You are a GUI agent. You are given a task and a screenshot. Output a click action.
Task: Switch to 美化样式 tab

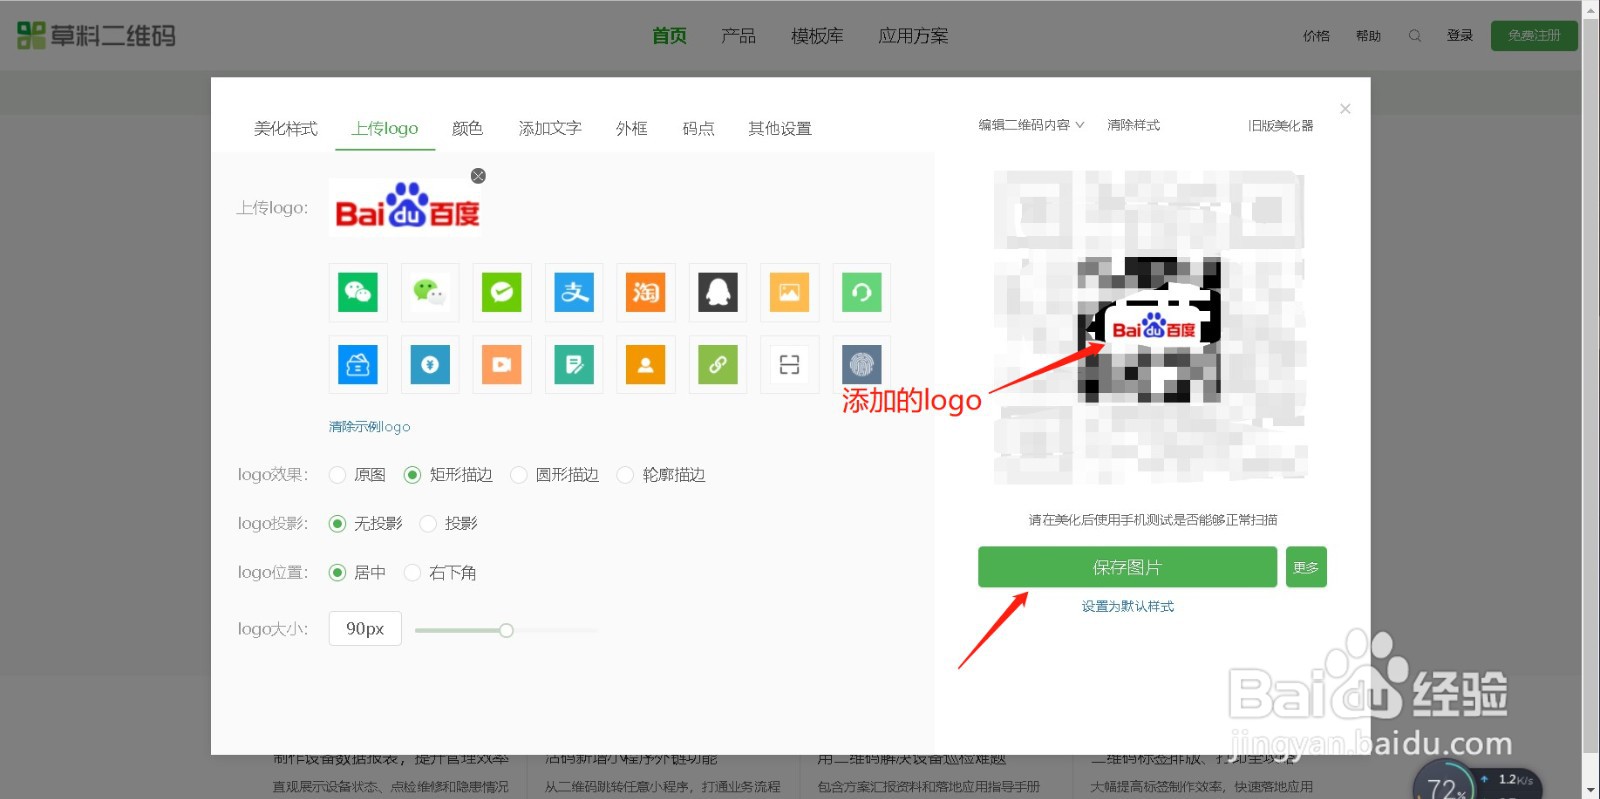click(285, 129)
